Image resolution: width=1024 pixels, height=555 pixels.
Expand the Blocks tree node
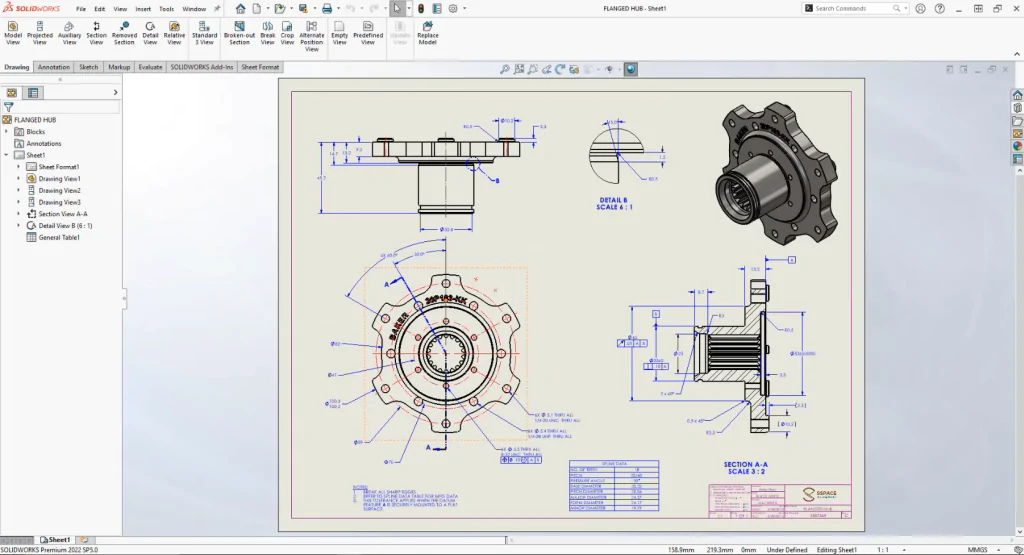click(x=7, y=132)
